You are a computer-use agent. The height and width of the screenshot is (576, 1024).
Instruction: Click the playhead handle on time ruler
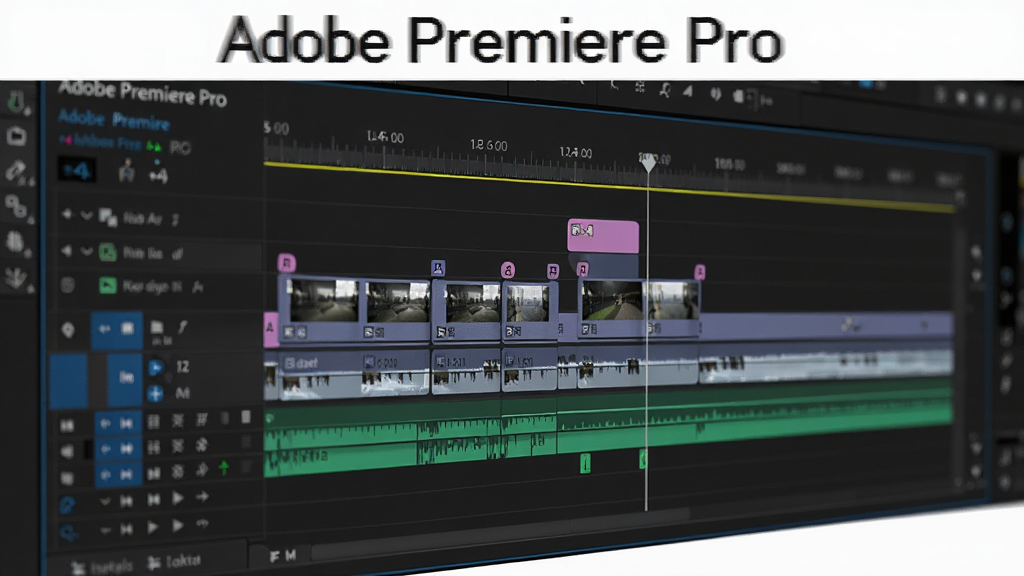648,163
